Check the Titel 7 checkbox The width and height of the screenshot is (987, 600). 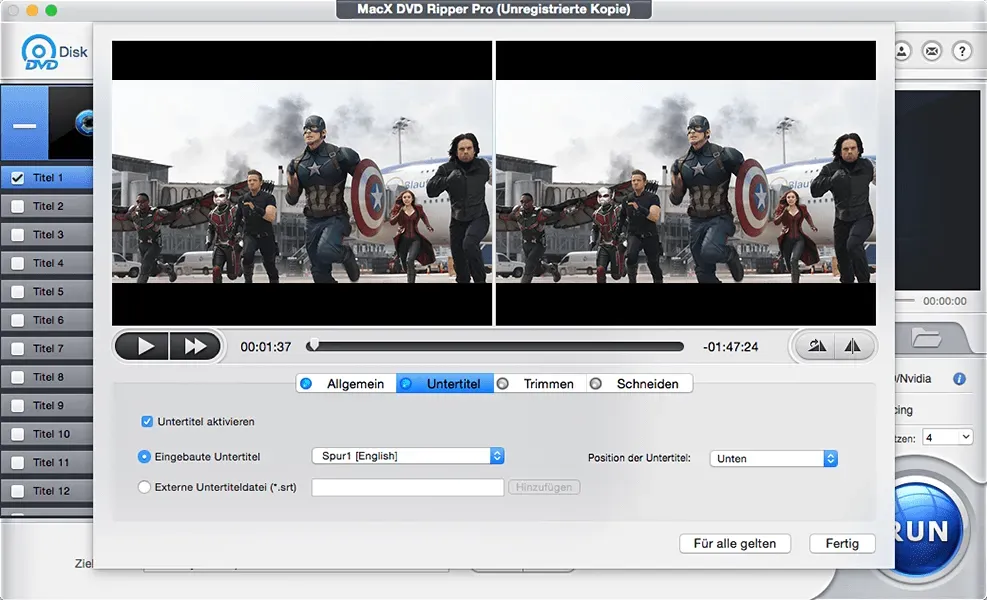(18, 349)
